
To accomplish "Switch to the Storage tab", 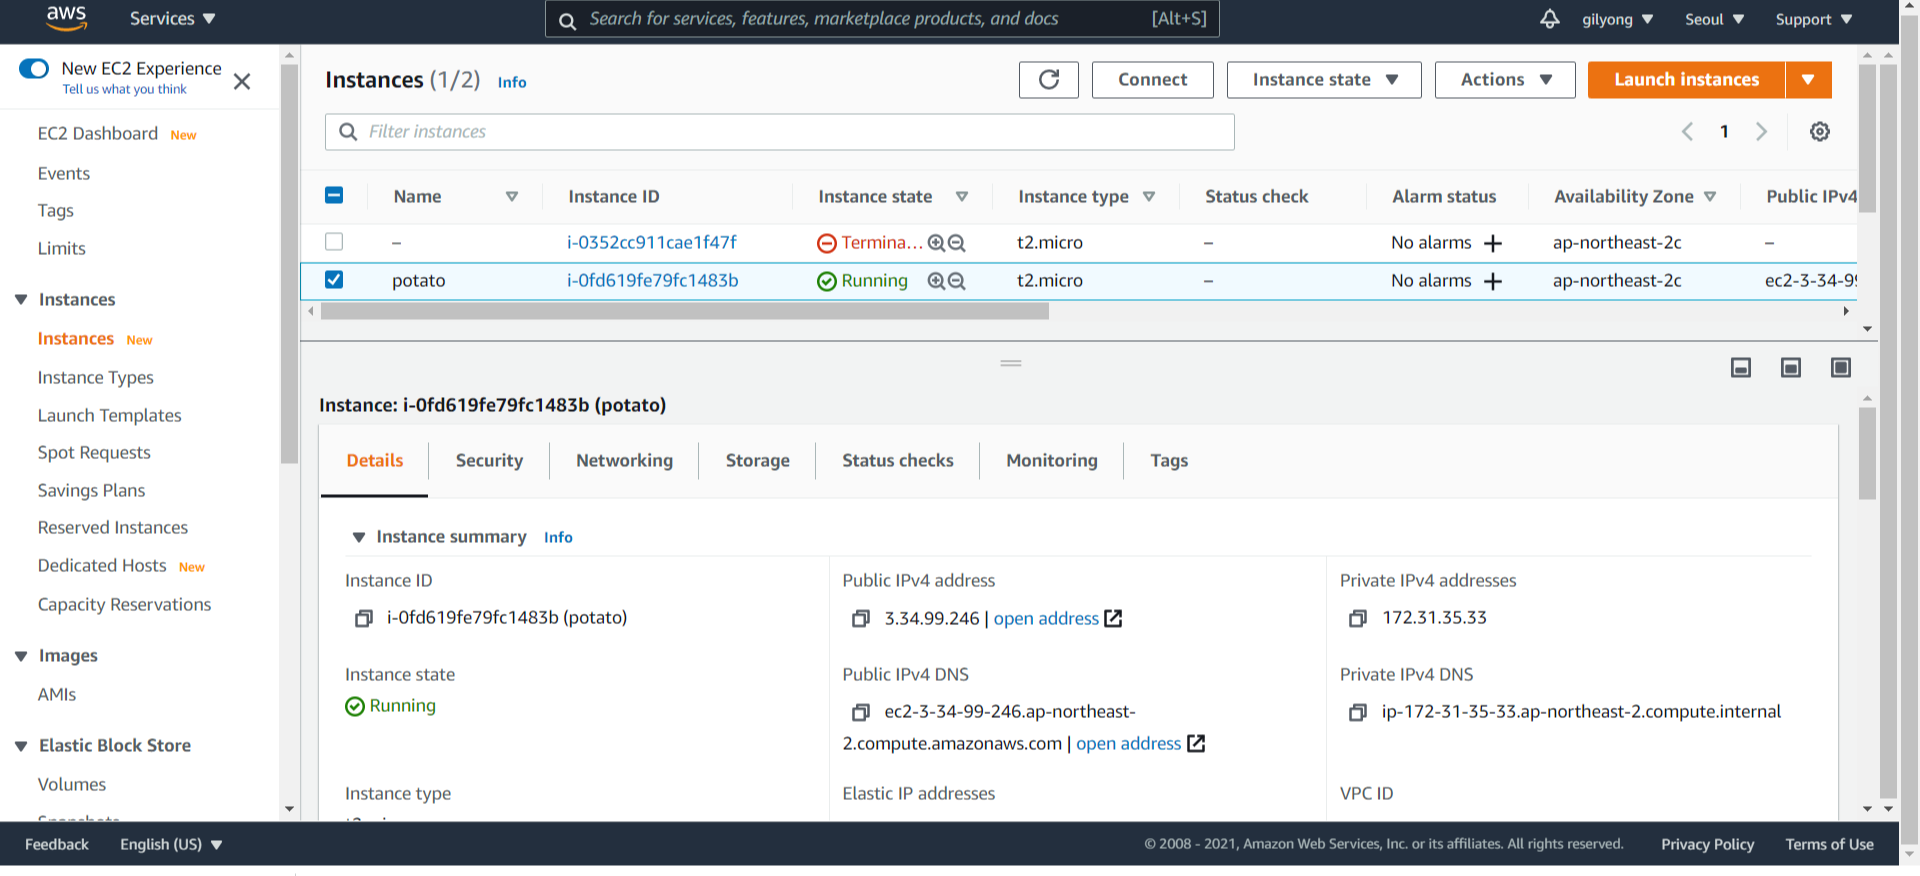I will (x=757, y=460).
